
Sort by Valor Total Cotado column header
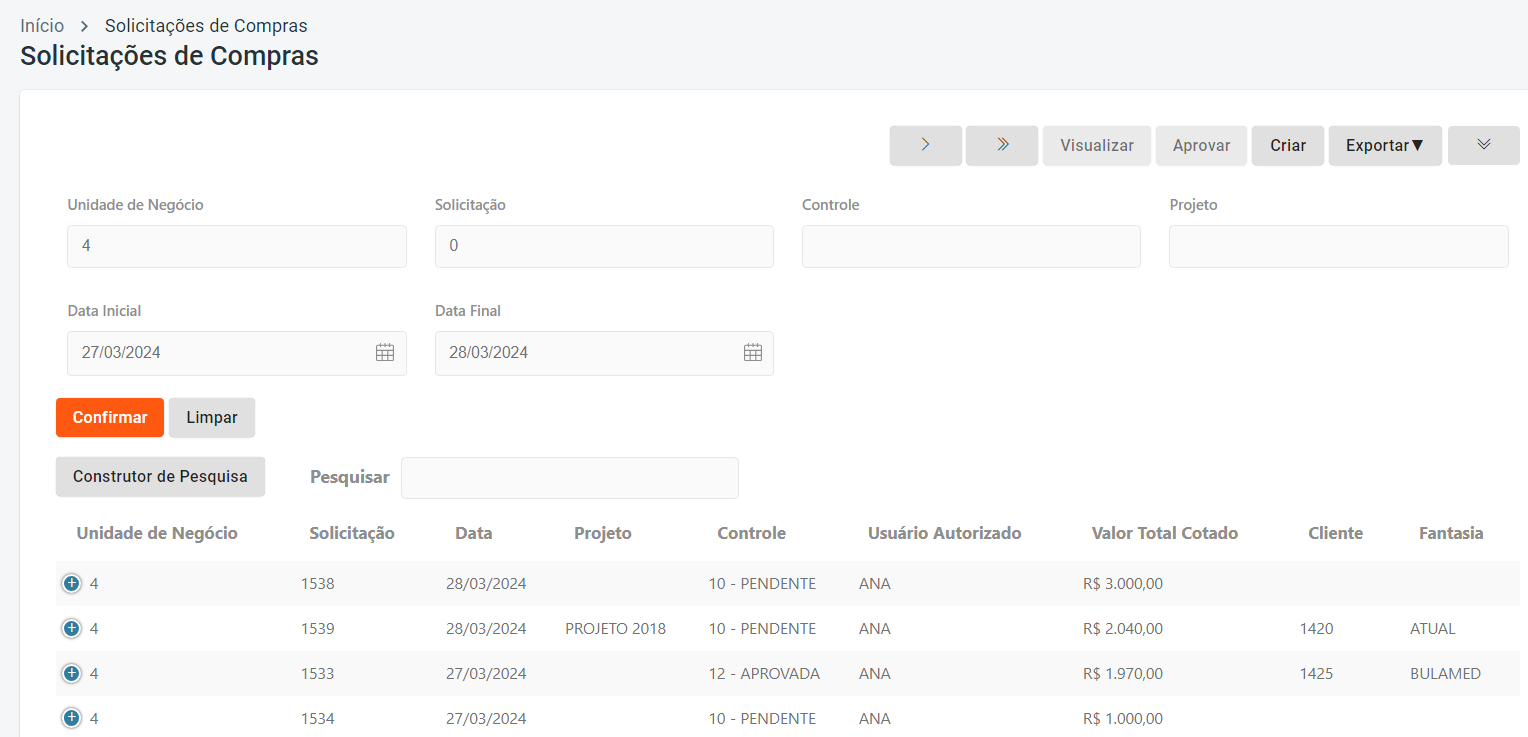pos(1165,533)
